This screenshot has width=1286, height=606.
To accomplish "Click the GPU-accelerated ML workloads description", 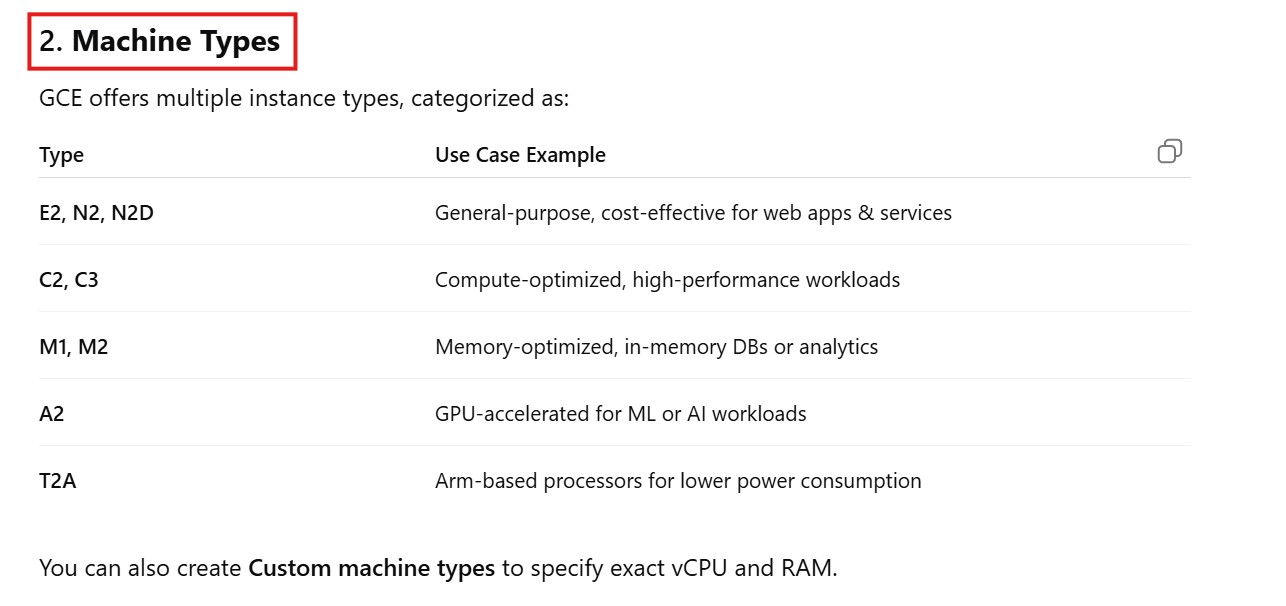I will coord(620,414).
